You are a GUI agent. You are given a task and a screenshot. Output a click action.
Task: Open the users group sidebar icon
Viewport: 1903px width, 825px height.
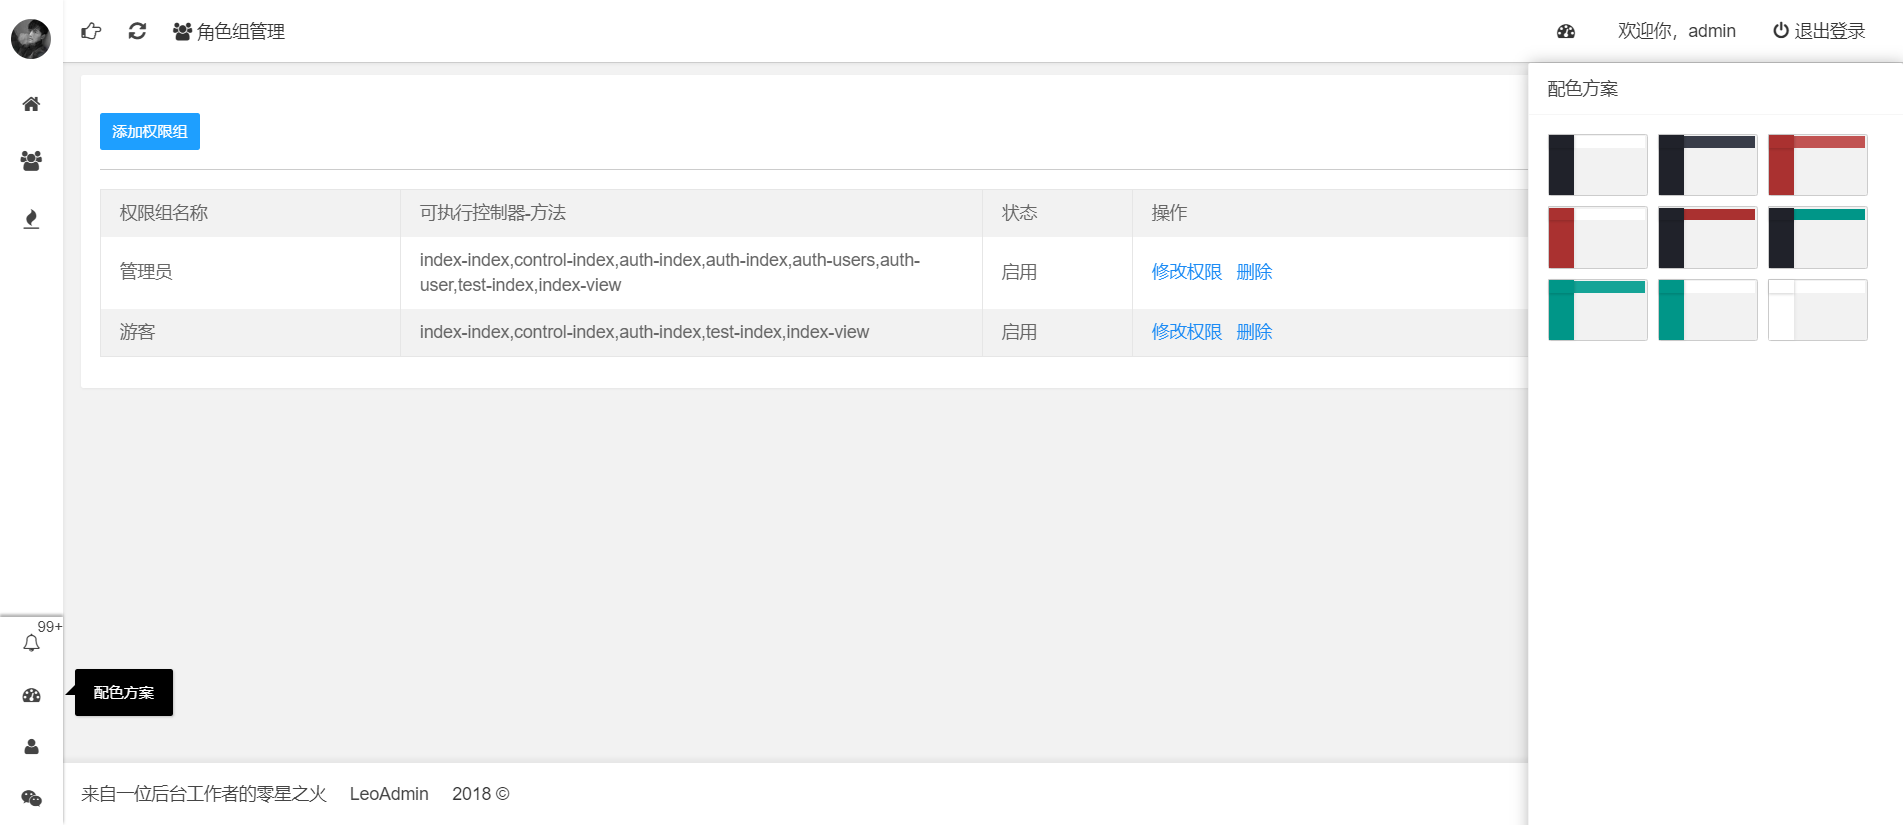click(x=31, y=161)
